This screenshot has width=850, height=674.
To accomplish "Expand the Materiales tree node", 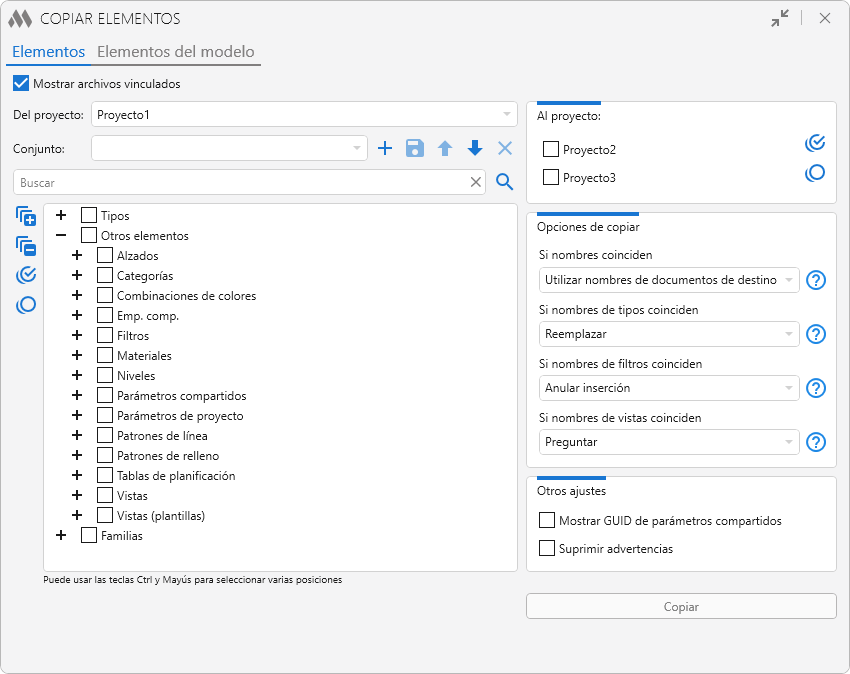I will point(77,355).
